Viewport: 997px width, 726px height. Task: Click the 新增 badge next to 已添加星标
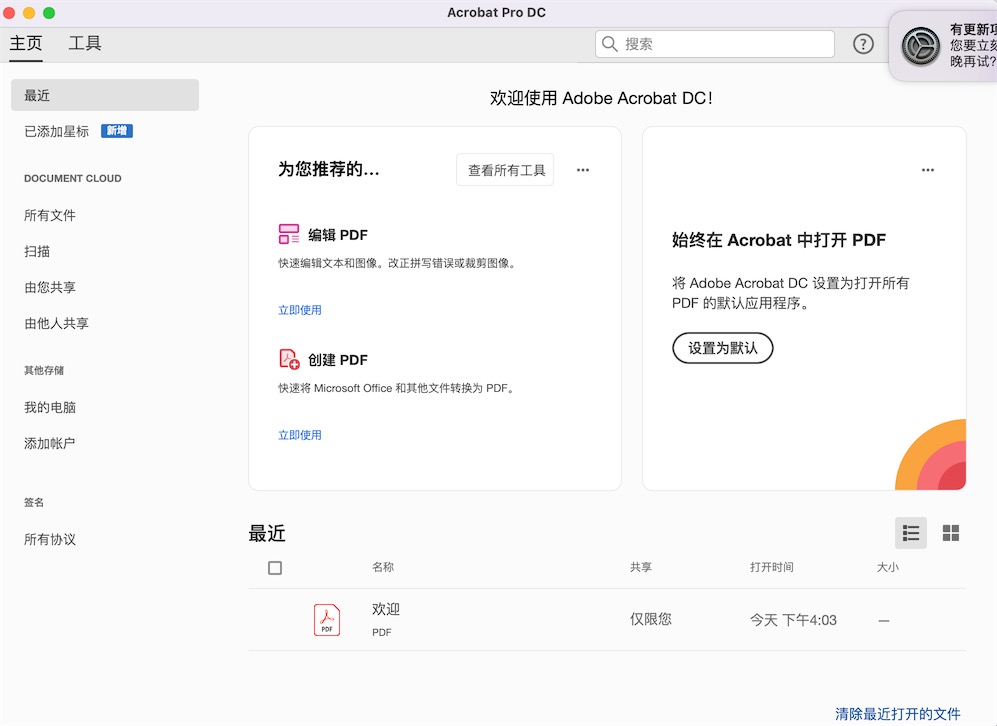[117, 131]
